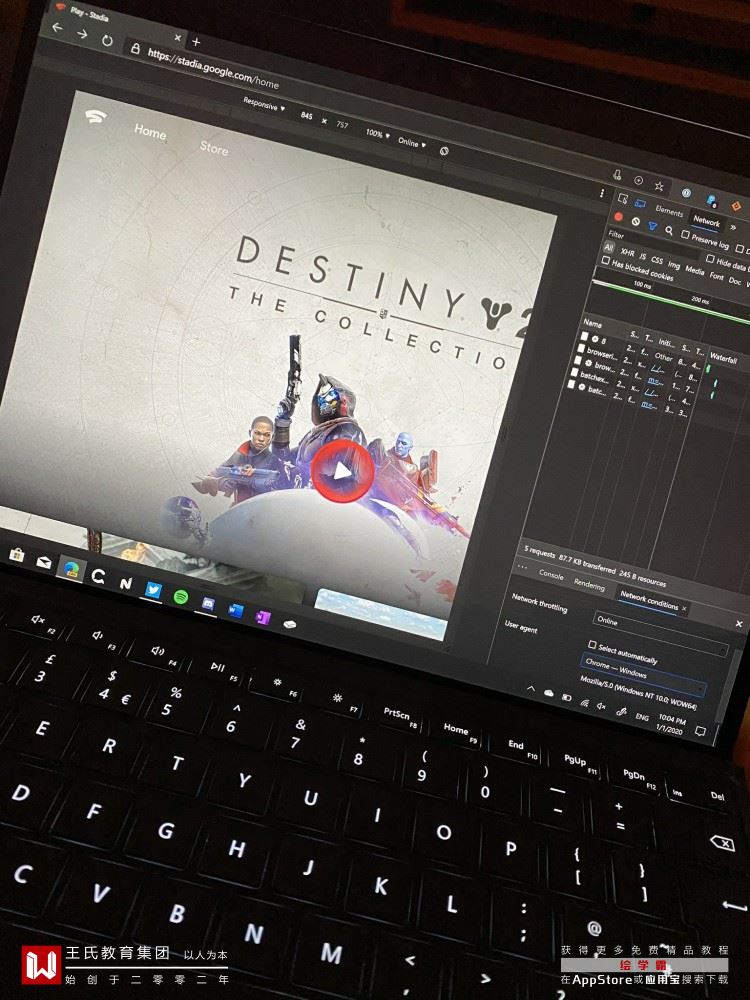Expand more DevTools tabs chevron
This screenshot has width=750, height=1000.
[733, 227]
